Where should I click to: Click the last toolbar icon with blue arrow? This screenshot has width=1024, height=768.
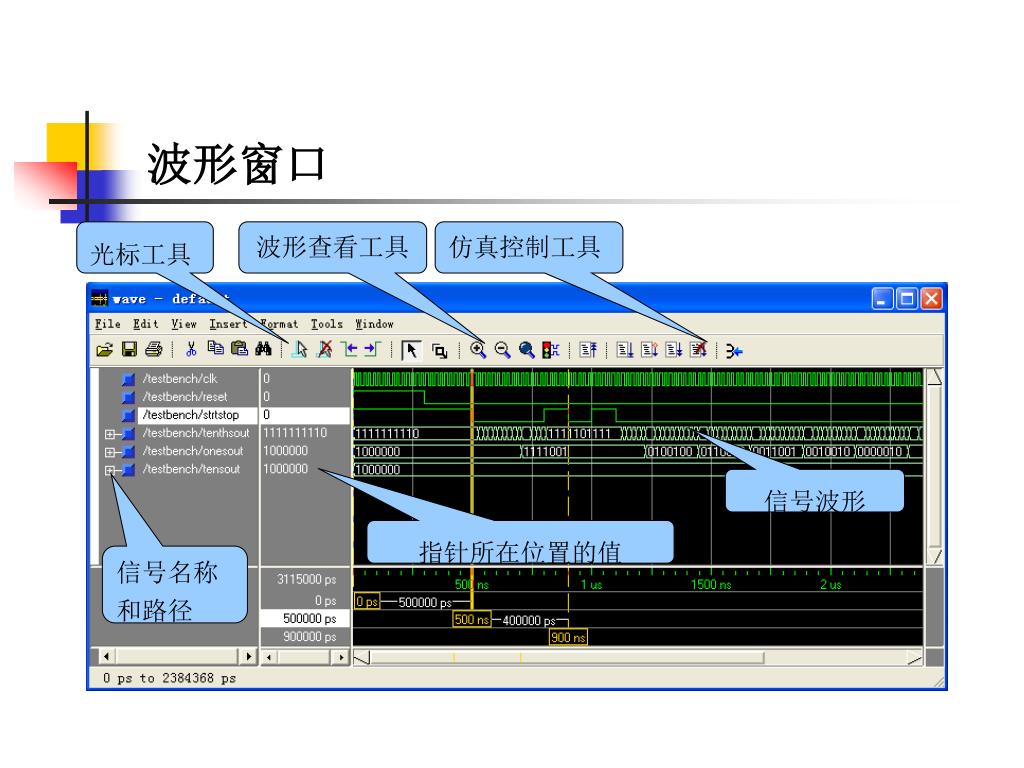pyautogui.click(x=734, y=351)
